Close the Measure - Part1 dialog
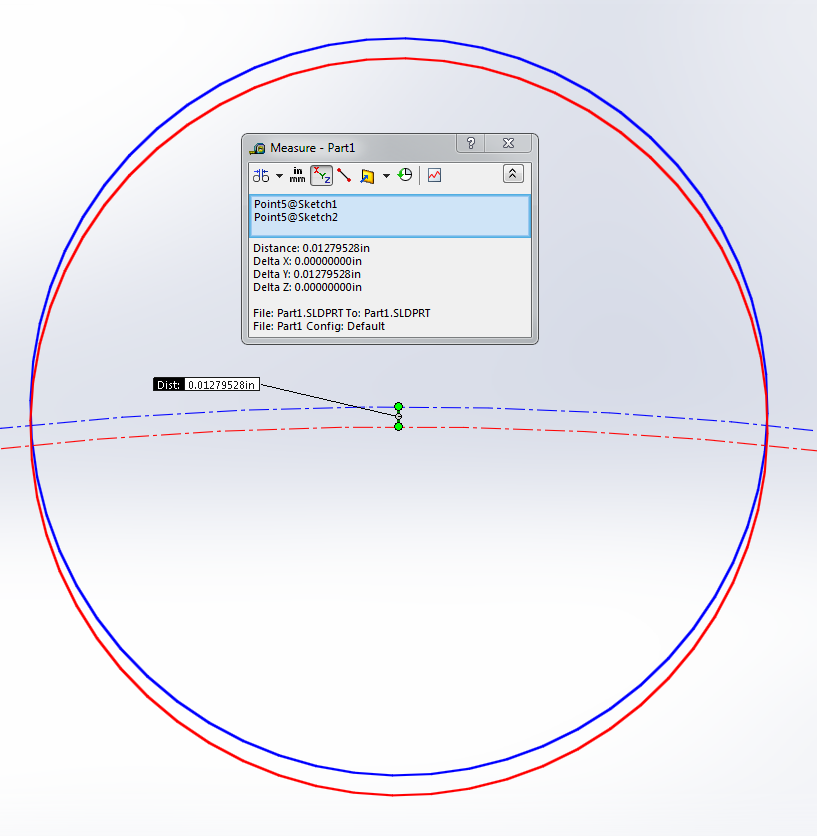Viewport: 817px width, 836px height. (x=508, y=144)
